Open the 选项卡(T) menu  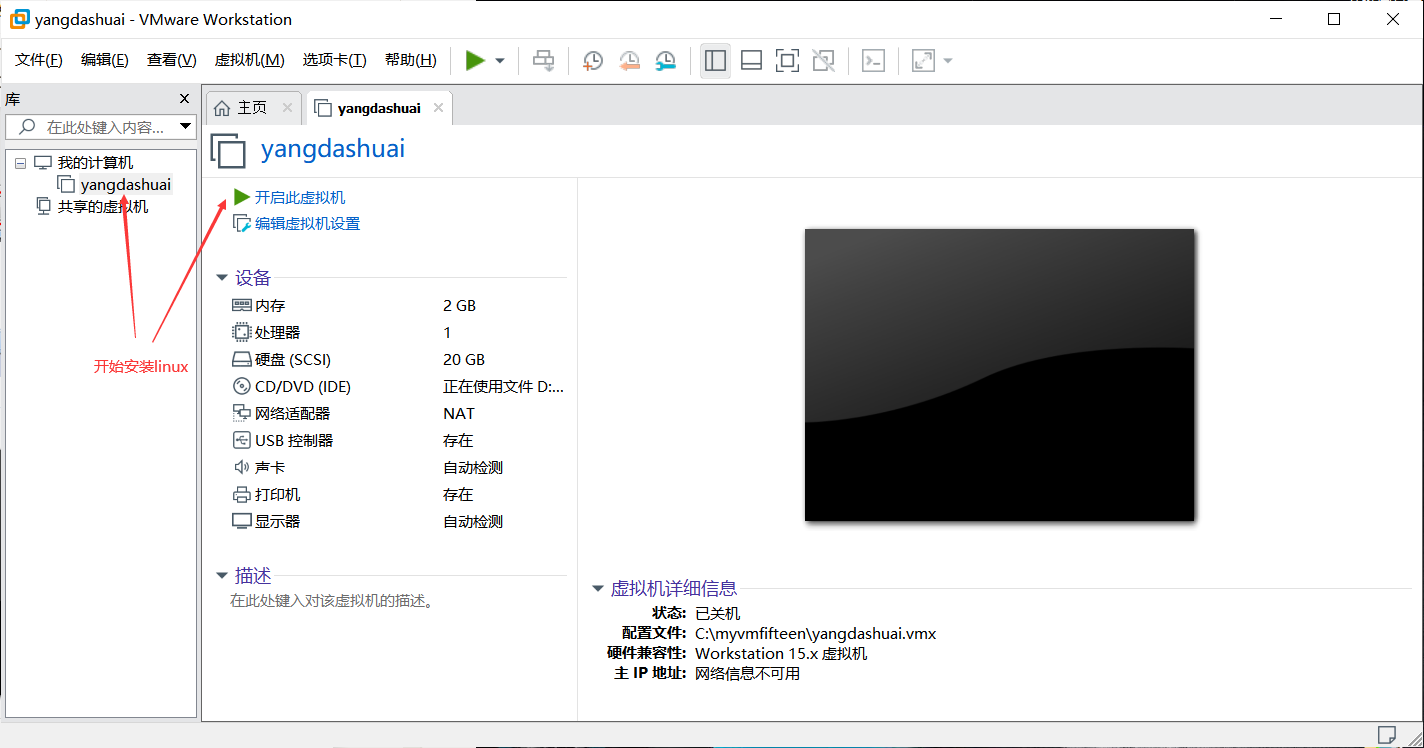click(x=335, y=60)
